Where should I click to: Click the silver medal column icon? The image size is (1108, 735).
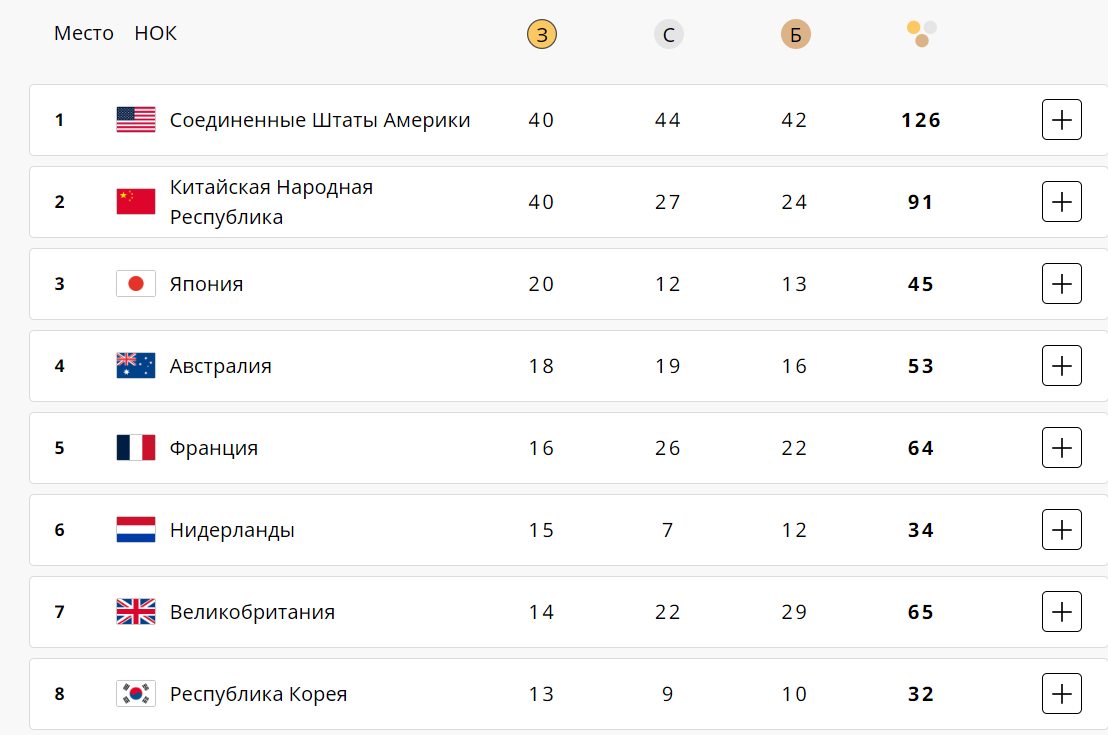[x=668, y=35]
